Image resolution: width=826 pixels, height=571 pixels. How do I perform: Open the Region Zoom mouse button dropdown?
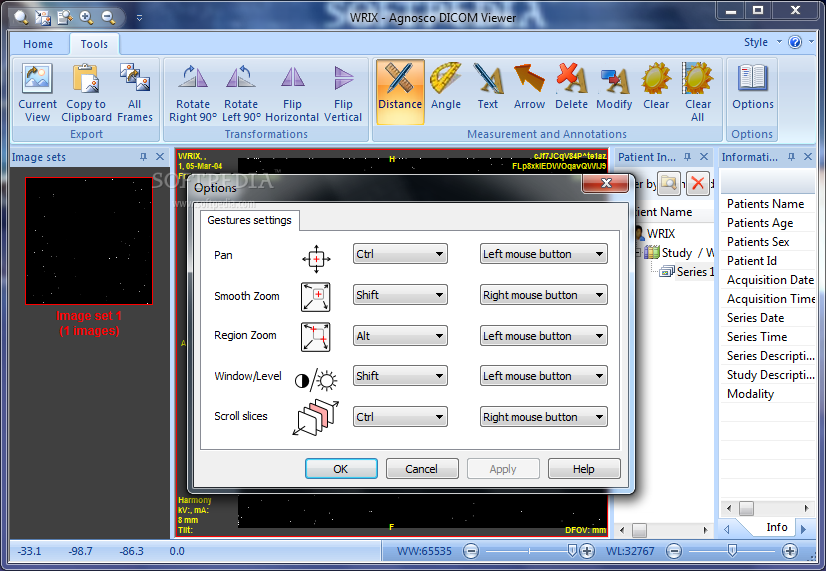coord(543,336)
